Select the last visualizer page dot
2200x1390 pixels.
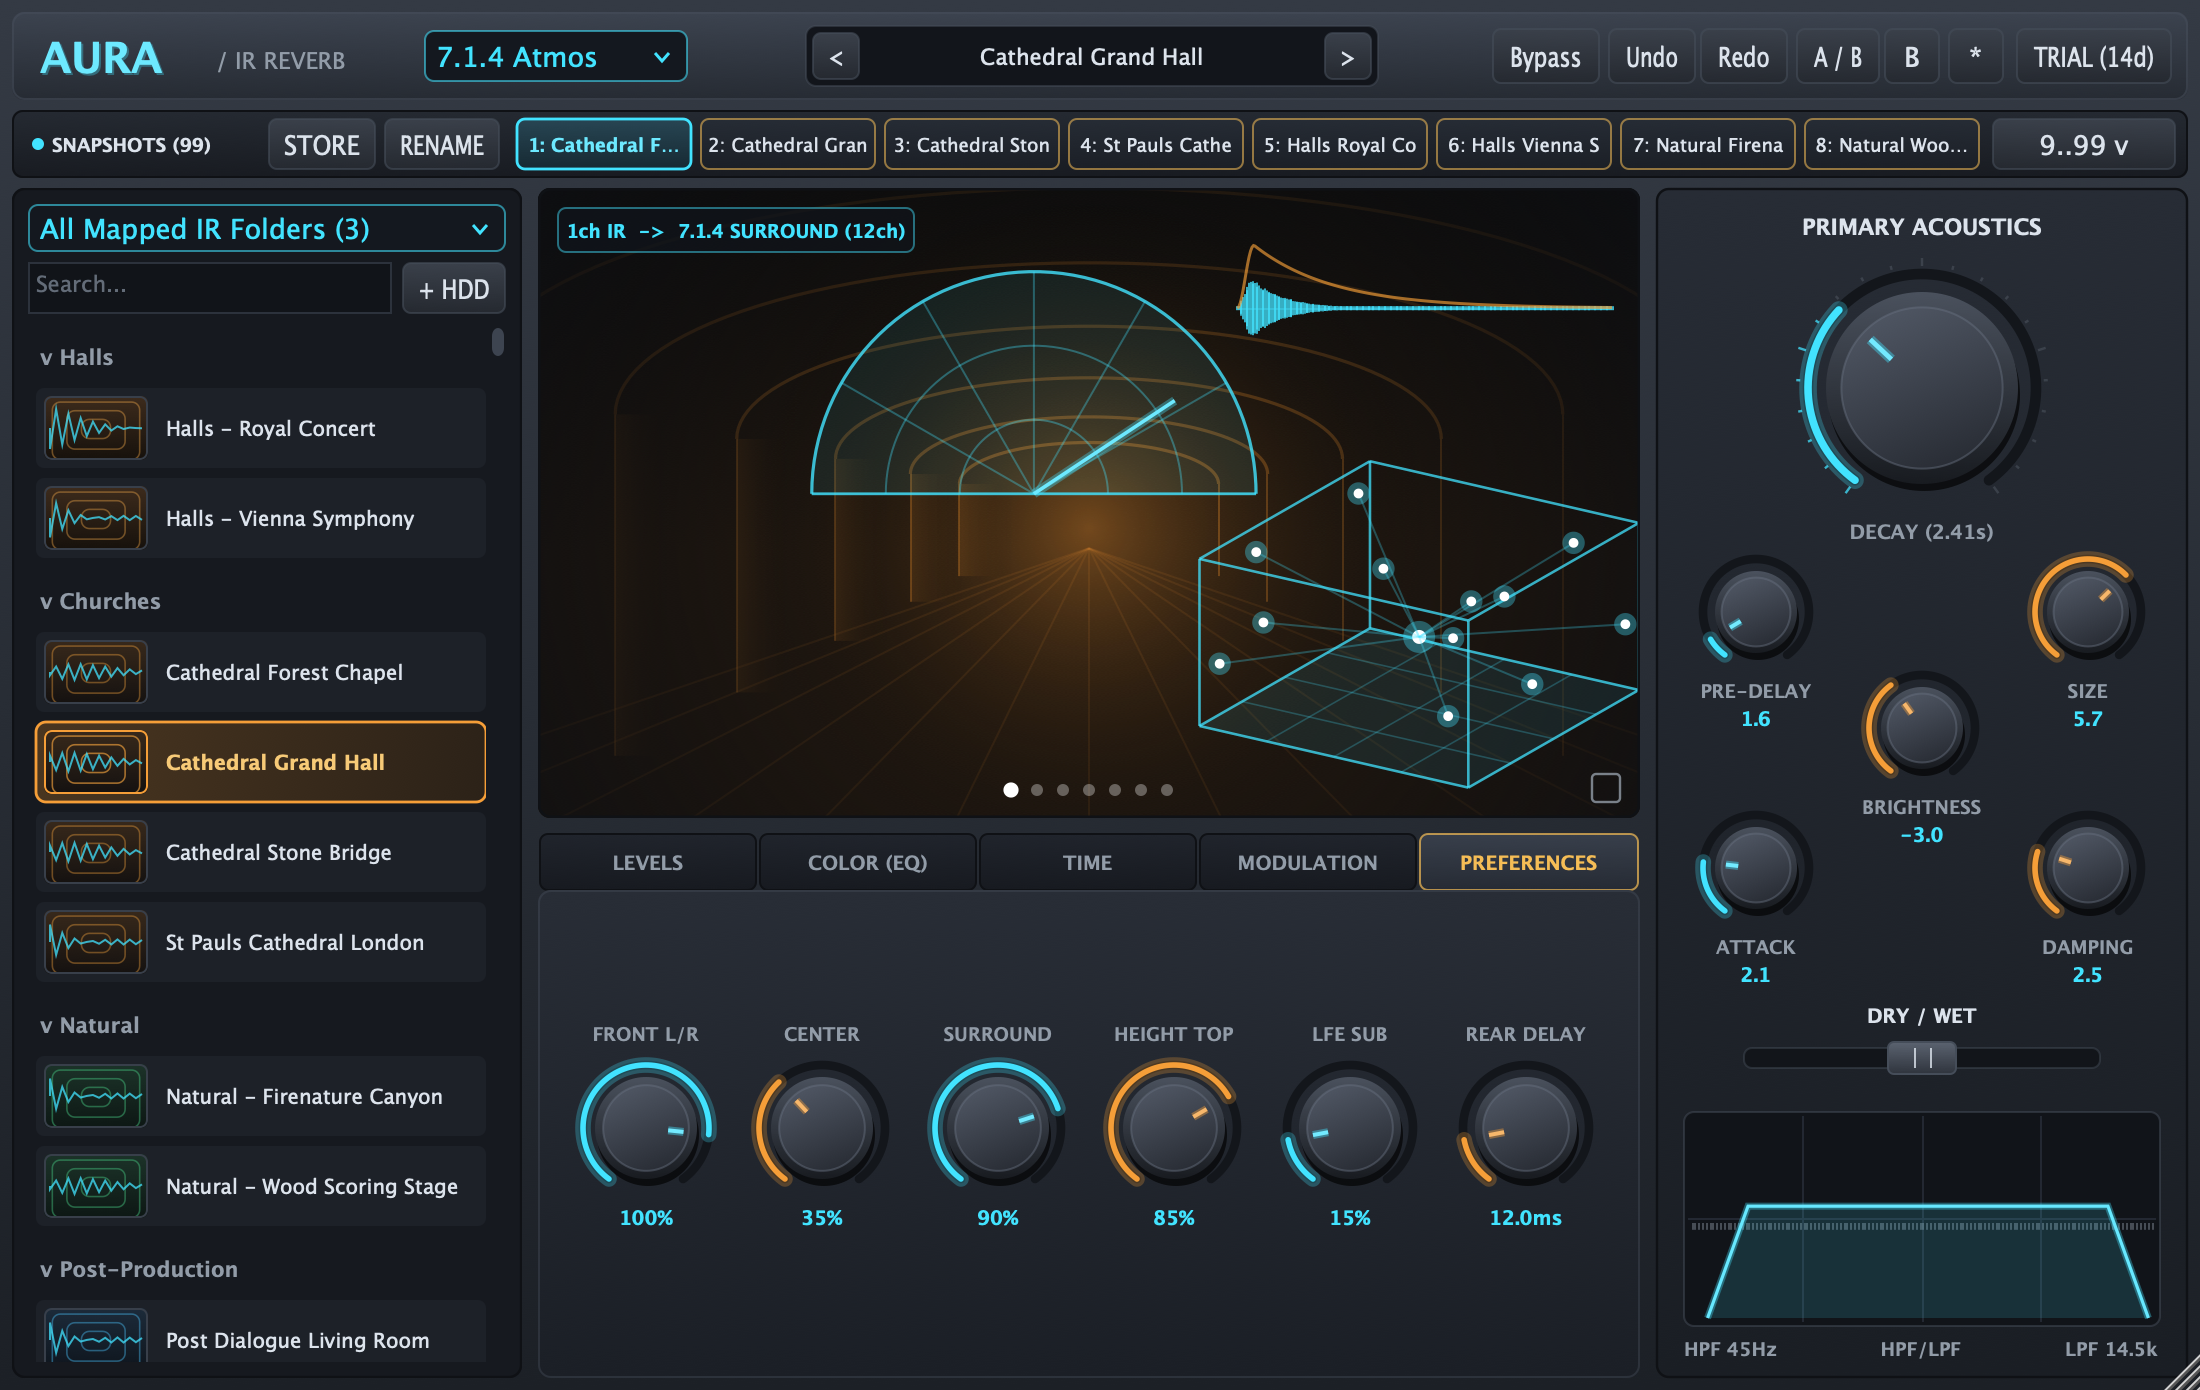pos(1167,790)
